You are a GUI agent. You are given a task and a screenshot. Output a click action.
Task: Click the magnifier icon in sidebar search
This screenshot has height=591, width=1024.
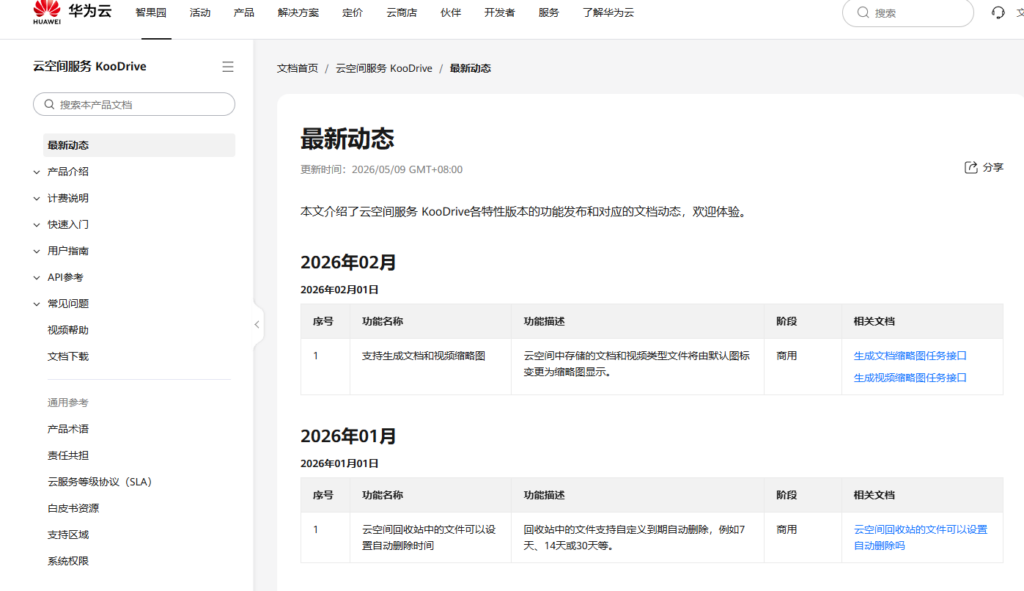point(49,104)
